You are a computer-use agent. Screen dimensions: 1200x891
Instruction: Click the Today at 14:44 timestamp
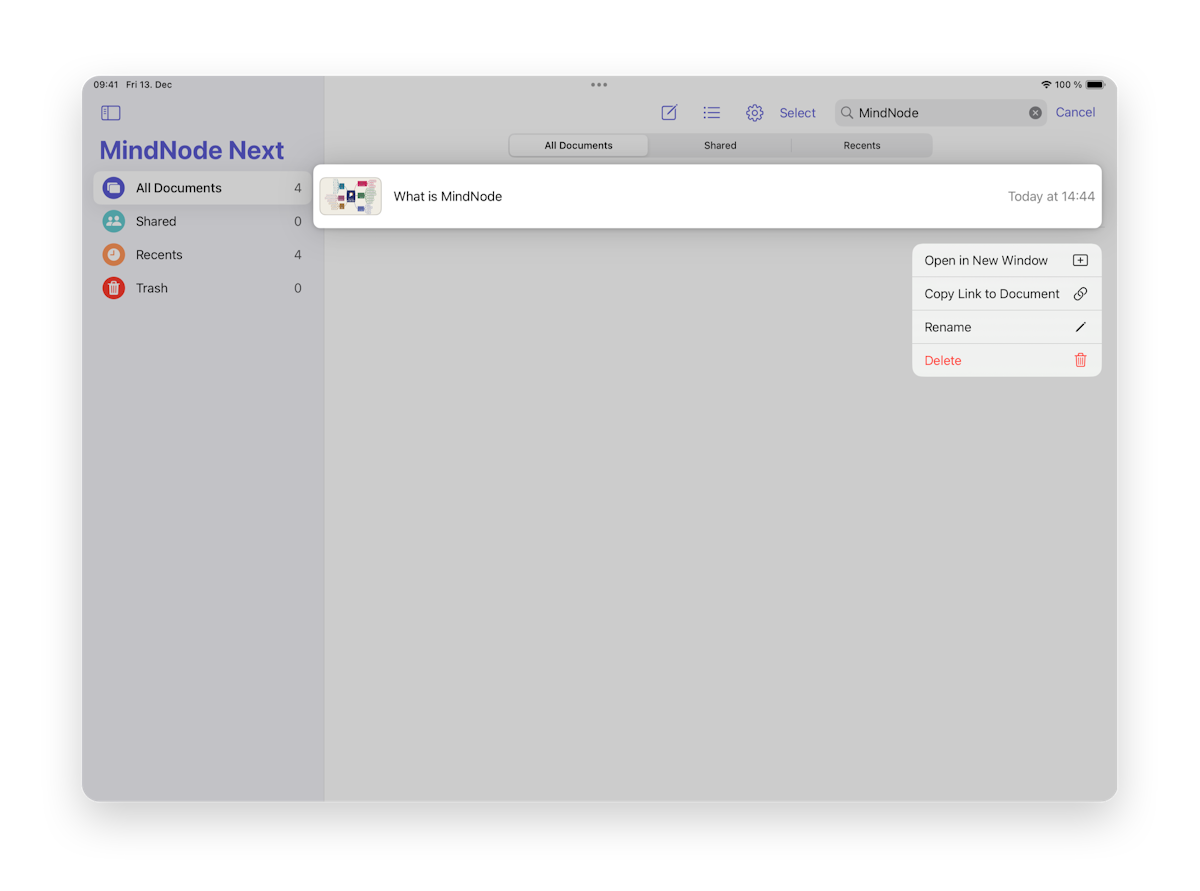pos(1051,197)
